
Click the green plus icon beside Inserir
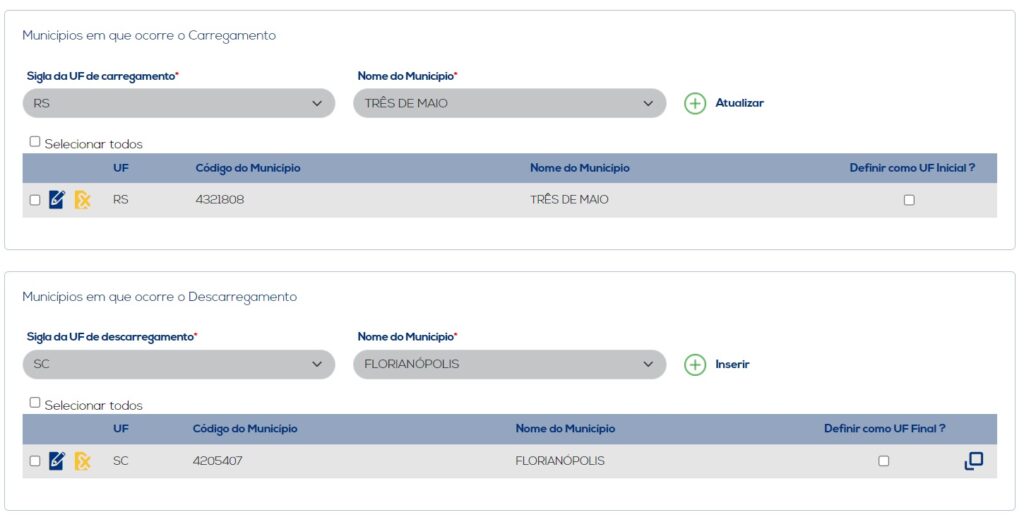tap(695, 365)
